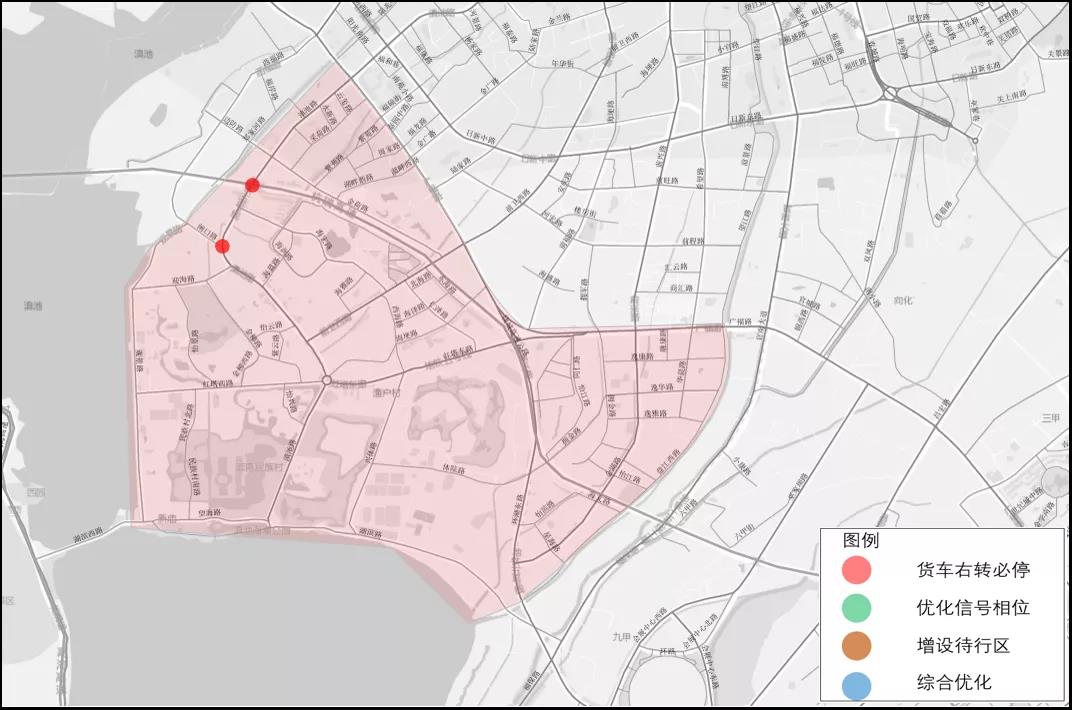Viewport: 1072px width, 710px height.
Task: Click the 体院路 road label
Action: point(452,468)
